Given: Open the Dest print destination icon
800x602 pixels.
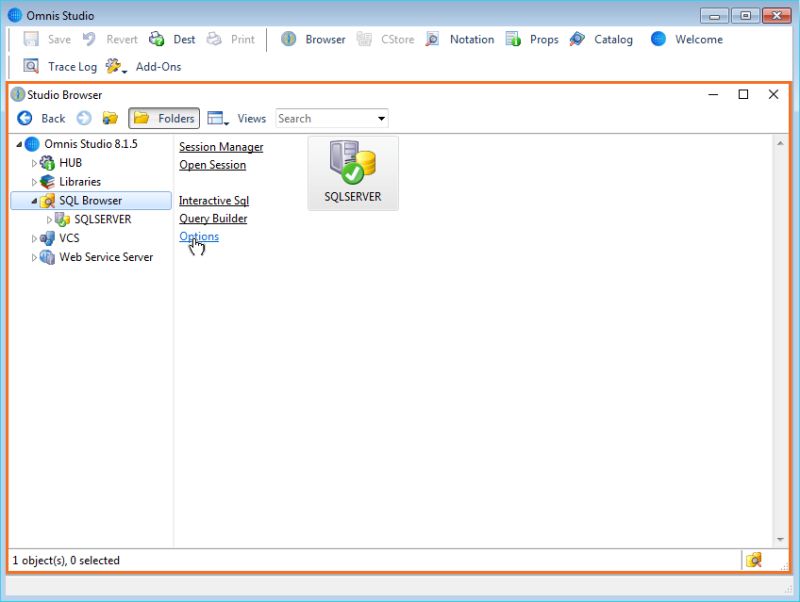Looking at the screenshot, I should [157, 39].
